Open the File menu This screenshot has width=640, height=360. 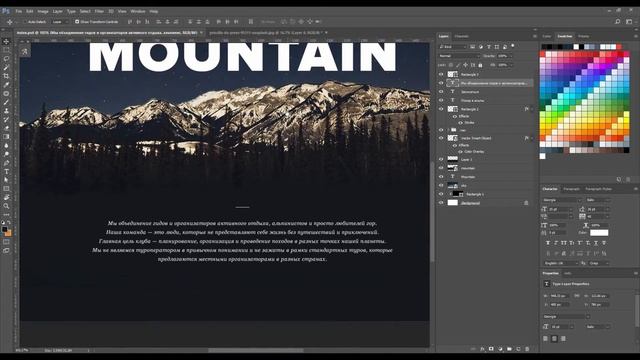point(19,11)
